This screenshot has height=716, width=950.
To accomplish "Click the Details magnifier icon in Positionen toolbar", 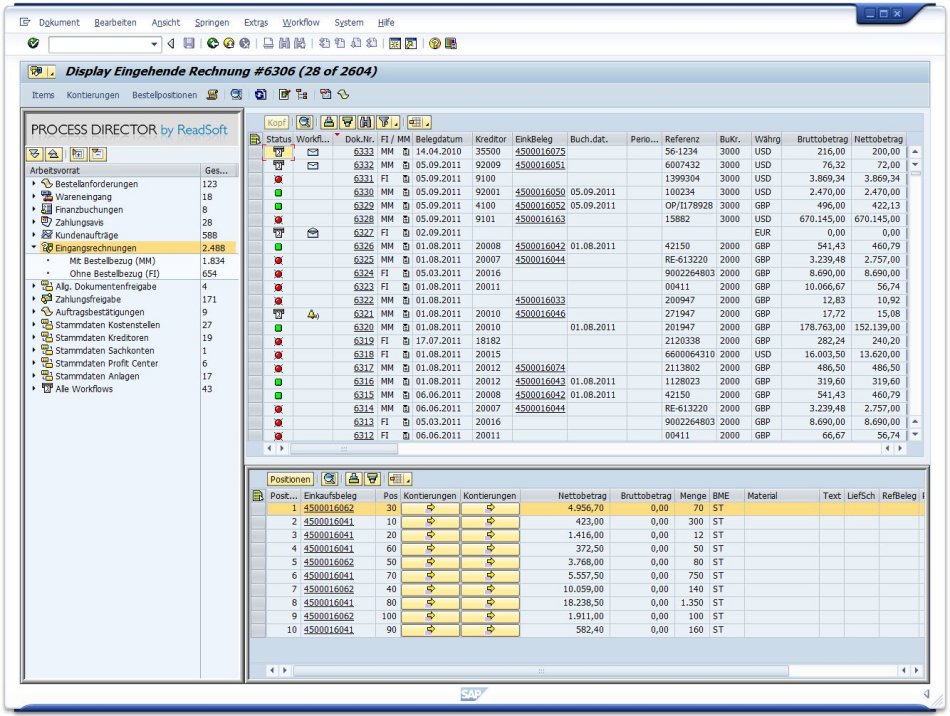I will [330, 479].
